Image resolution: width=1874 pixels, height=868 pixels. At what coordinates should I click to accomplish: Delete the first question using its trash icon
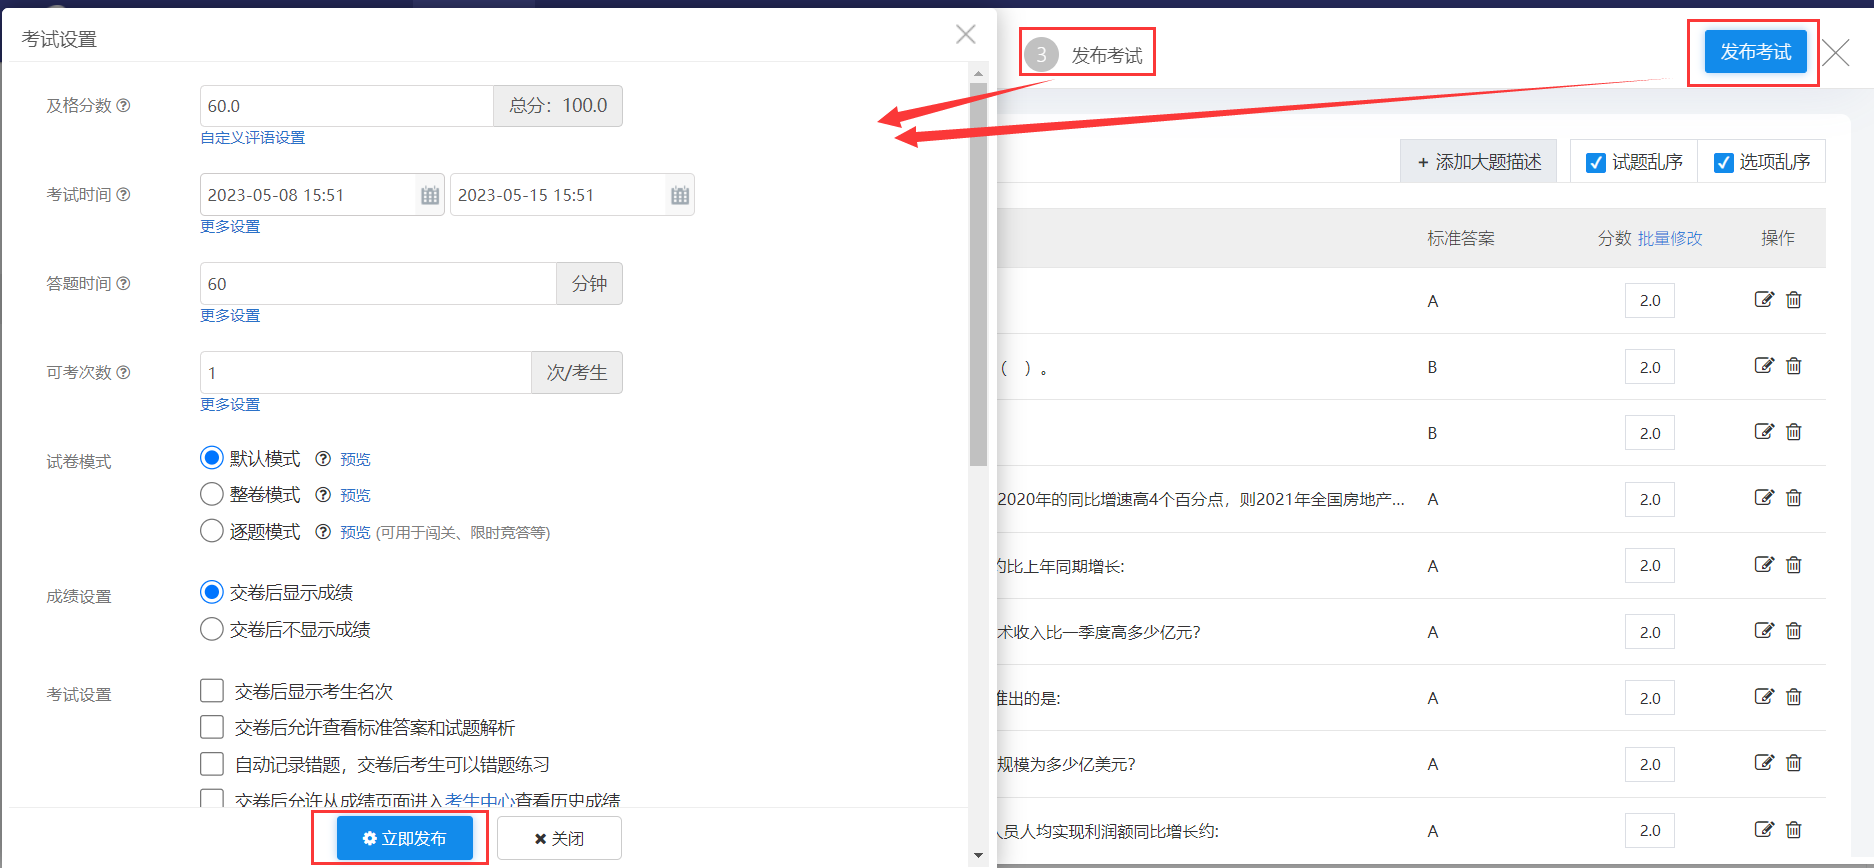click(x=1794, y=300)
